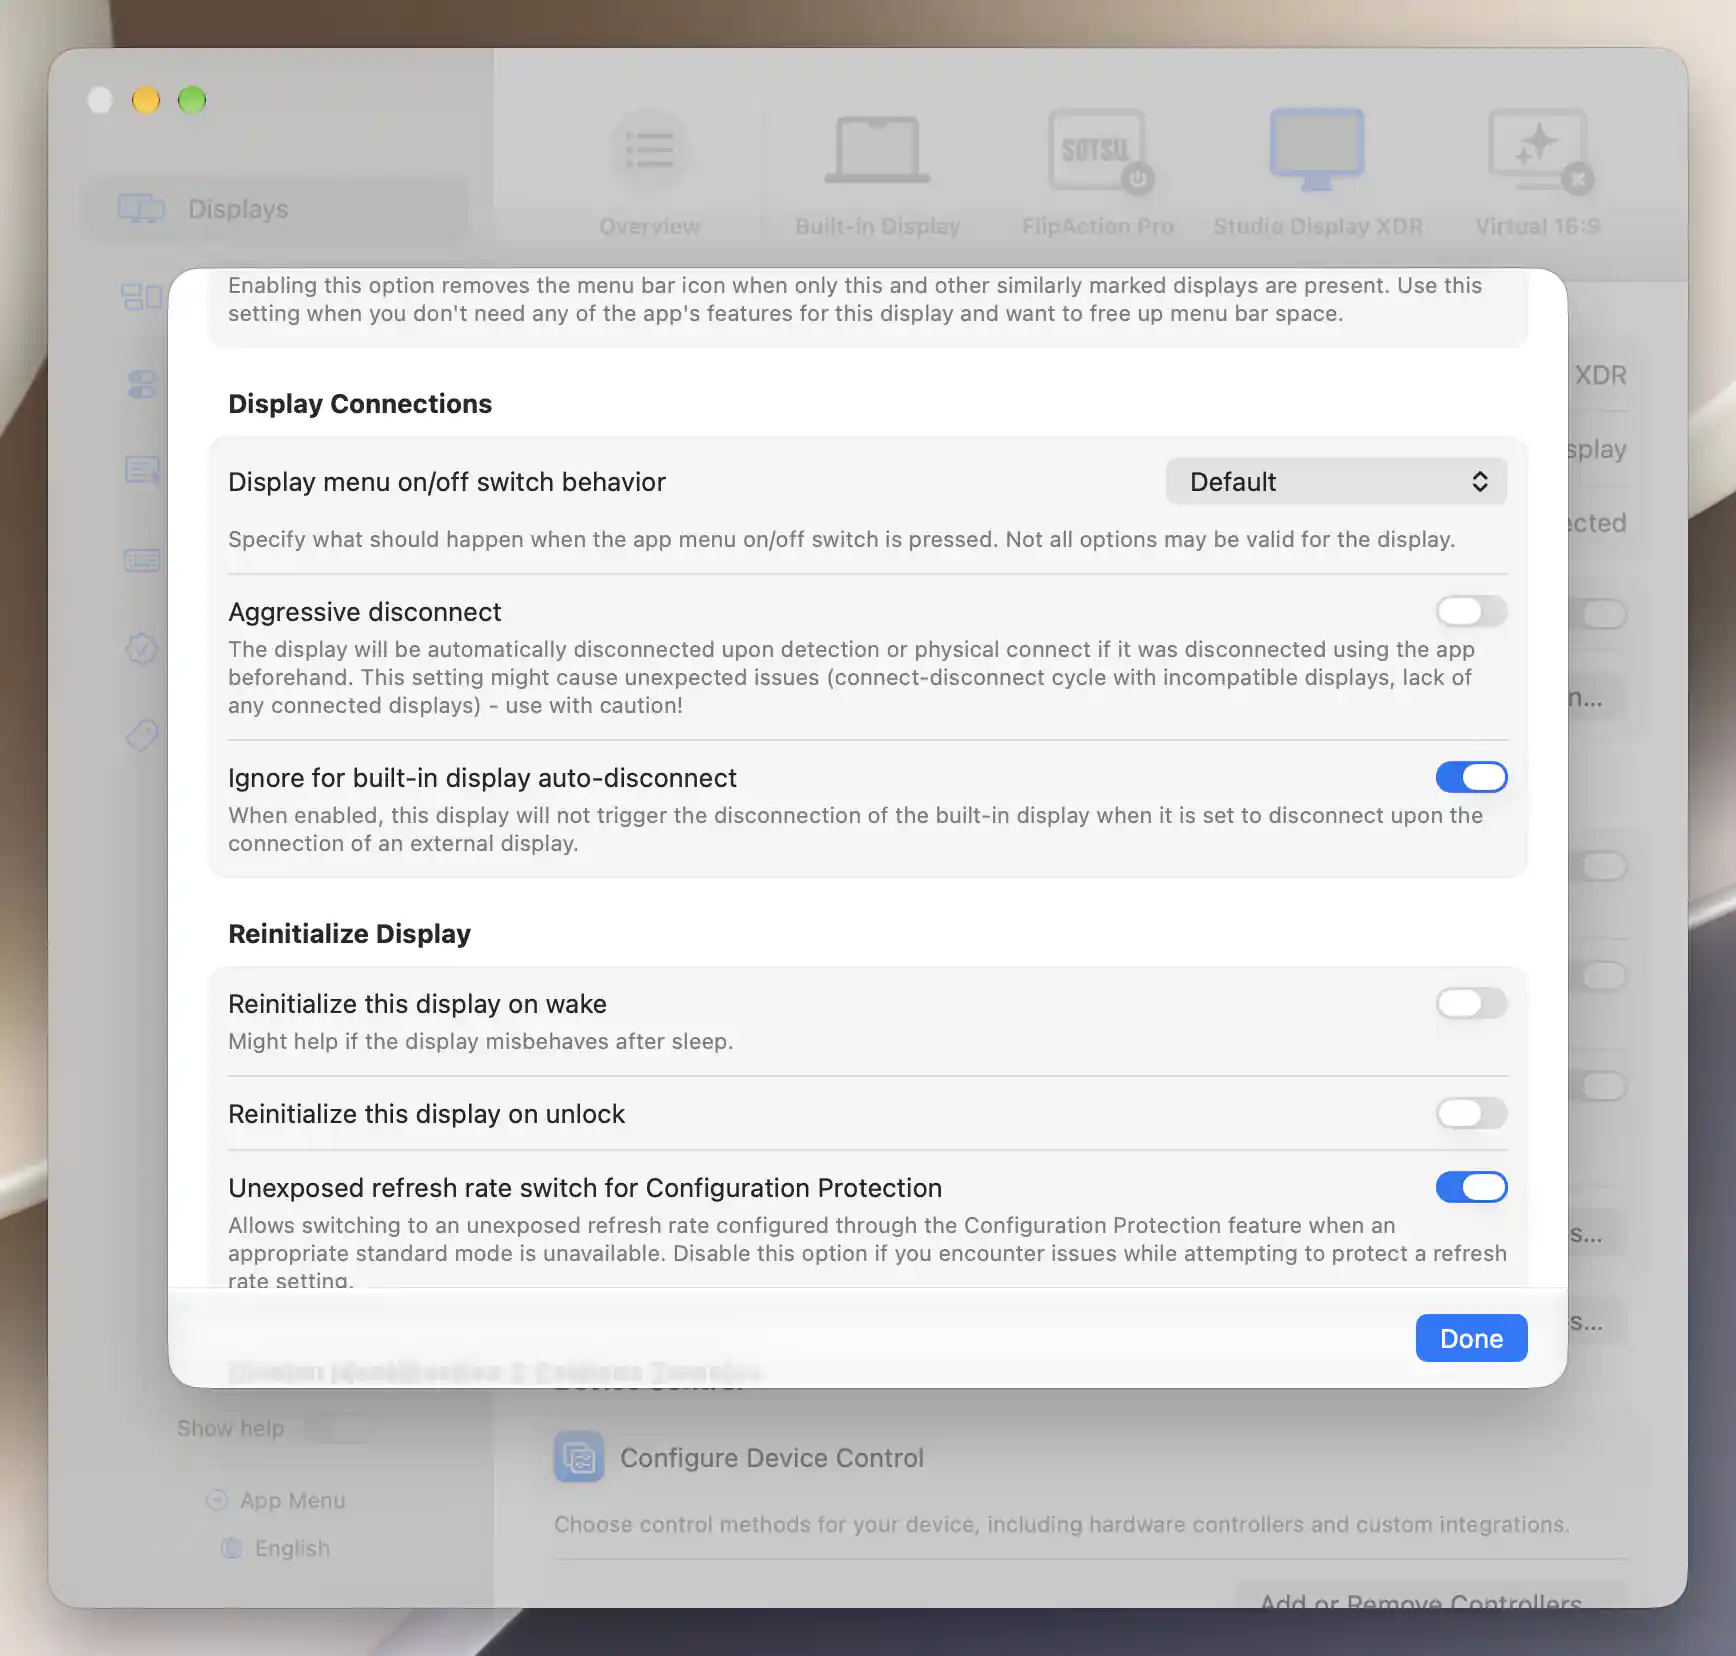Disable Ignore for built-in display auto-disconnect
The height and width of the screenshot is (1656, 1736).
coord(1471,777)
